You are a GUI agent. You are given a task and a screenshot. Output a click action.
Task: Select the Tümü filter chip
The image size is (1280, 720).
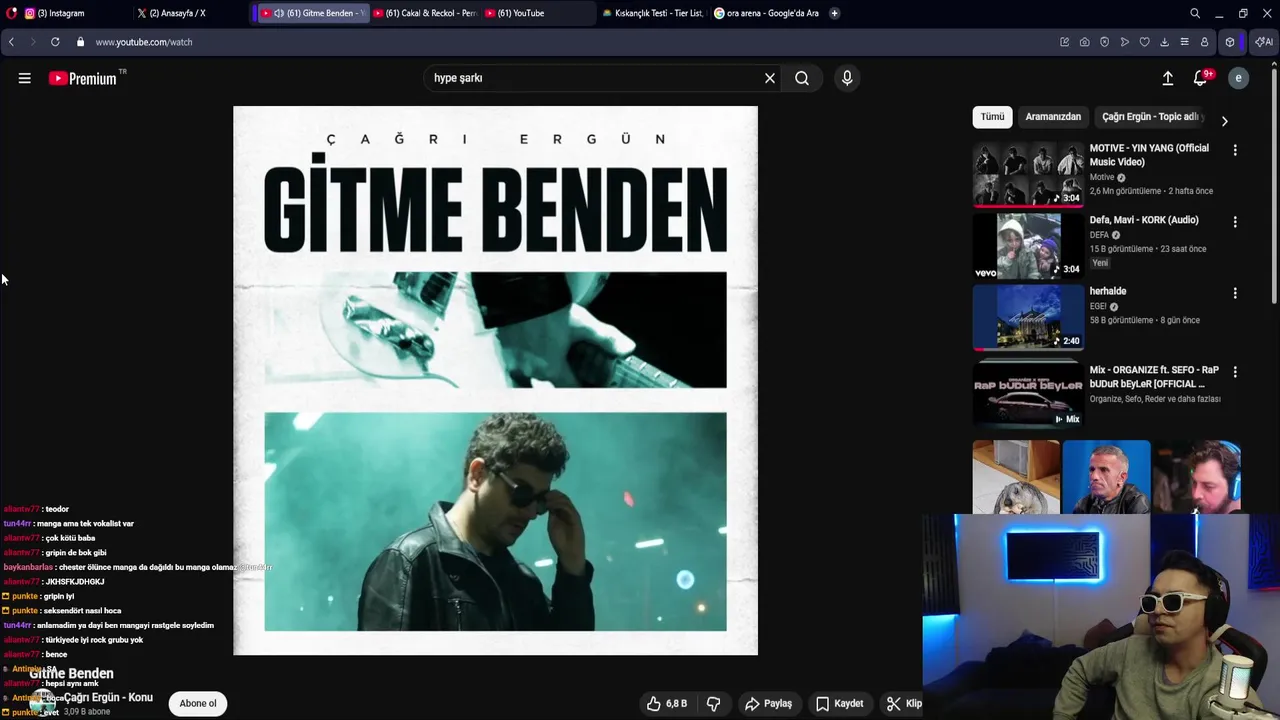992,117
